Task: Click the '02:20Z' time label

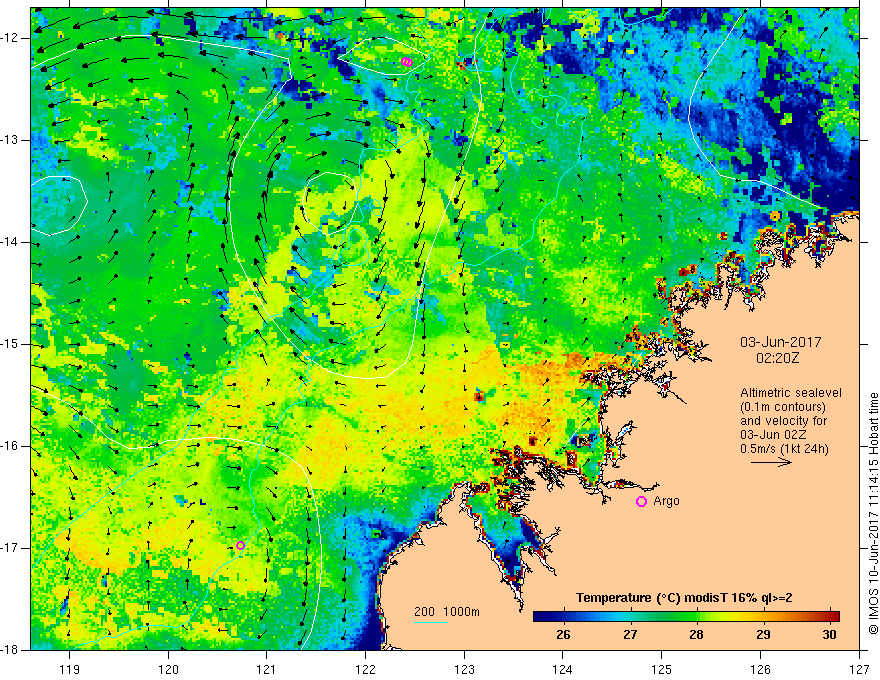Action: pos(777,357)
